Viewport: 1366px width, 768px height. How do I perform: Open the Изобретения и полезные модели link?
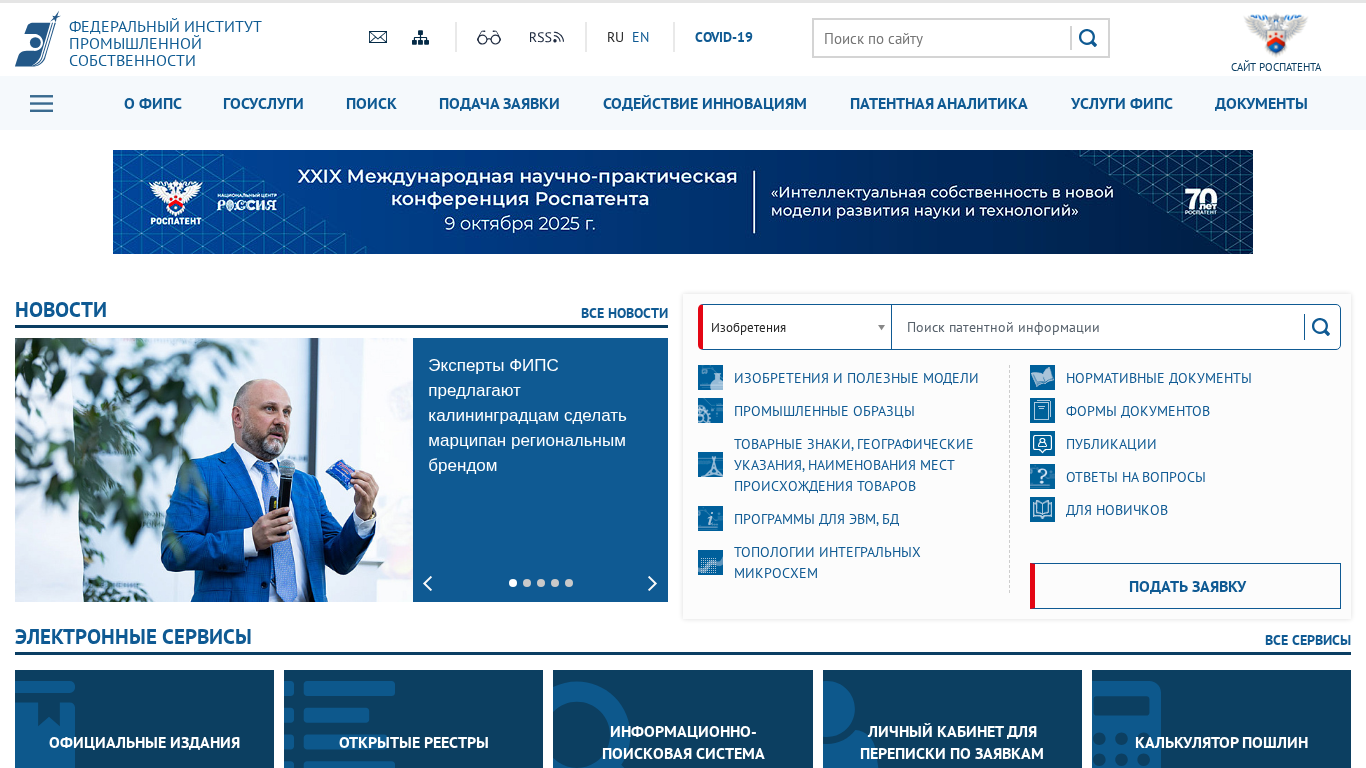(856, 378)
